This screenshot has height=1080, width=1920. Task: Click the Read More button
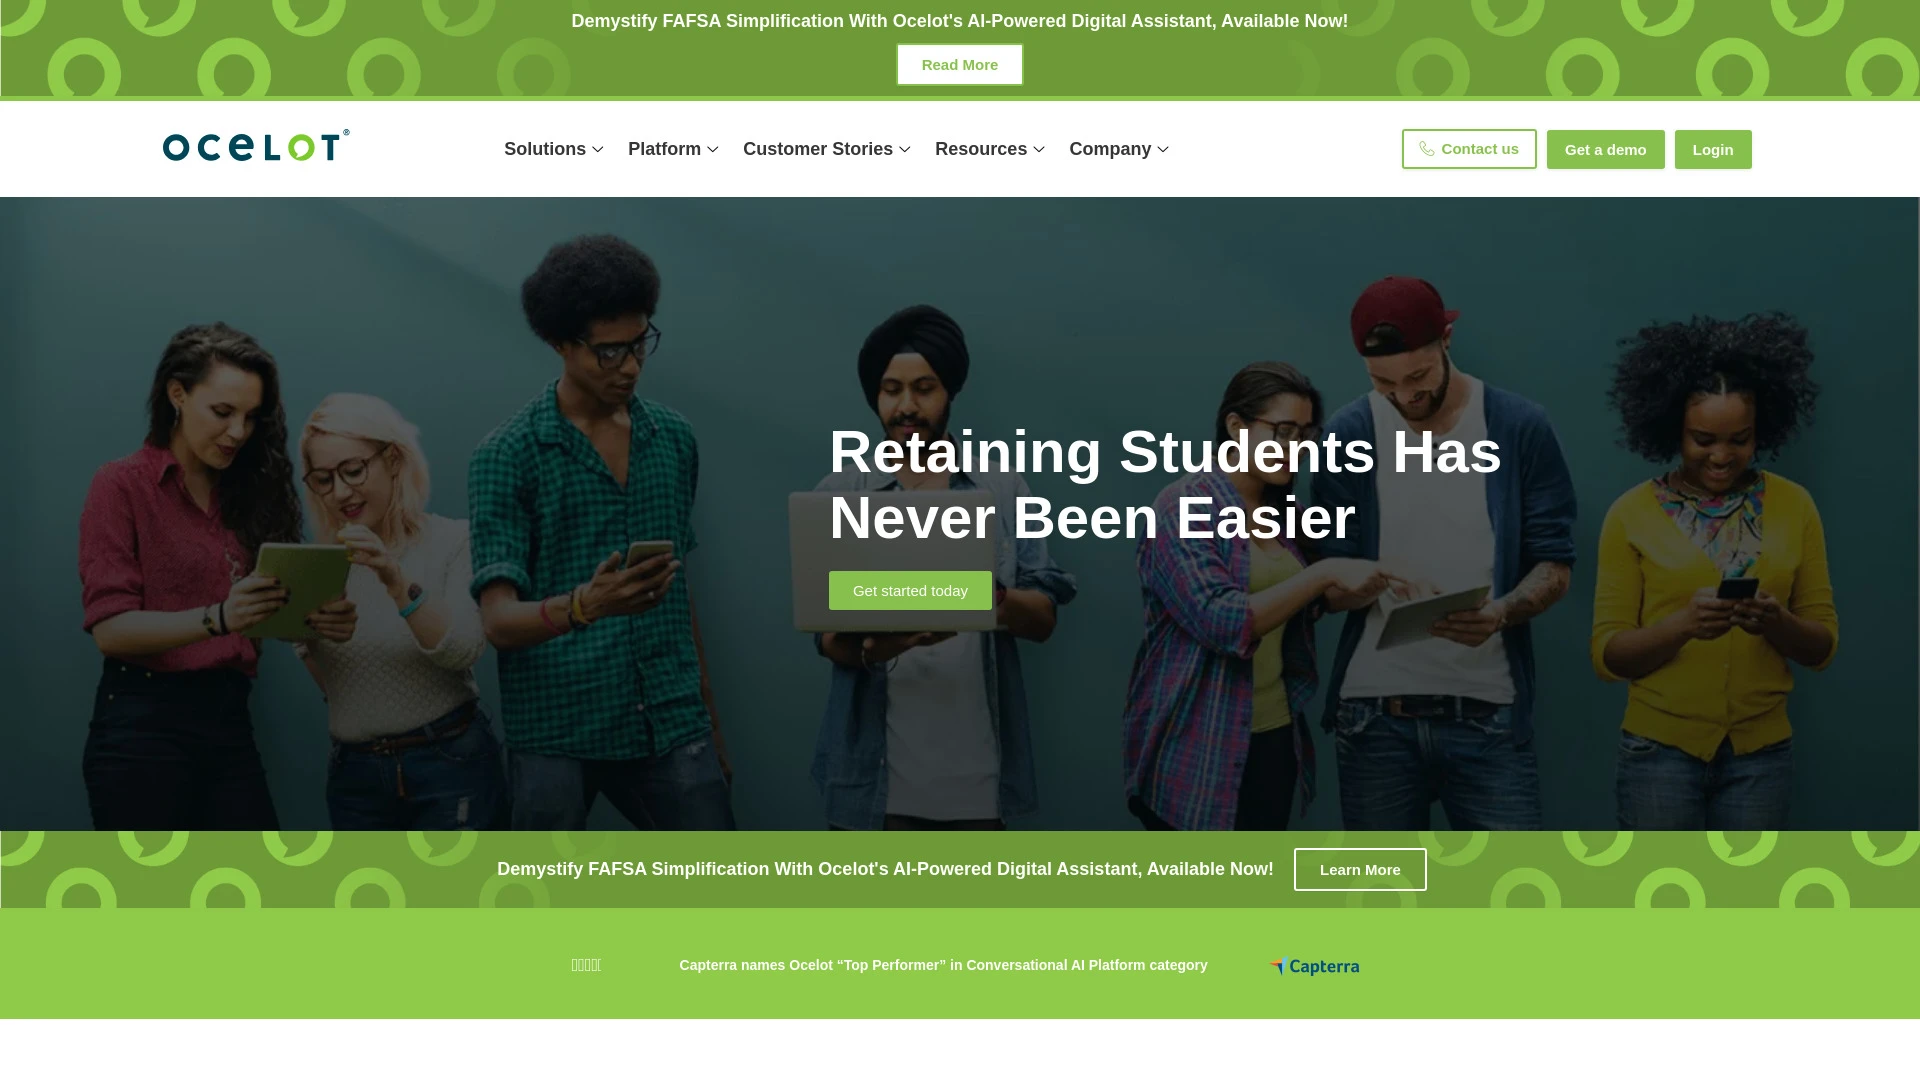960,65
